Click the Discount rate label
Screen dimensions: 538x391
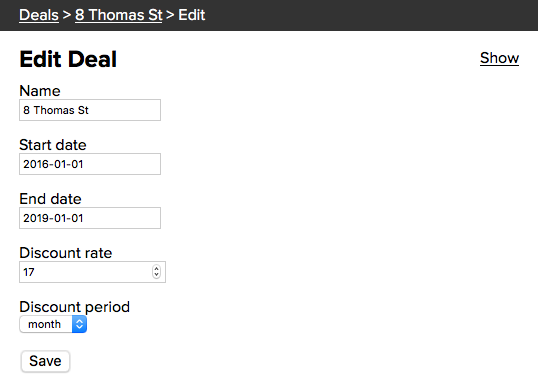tap(66, 253)
